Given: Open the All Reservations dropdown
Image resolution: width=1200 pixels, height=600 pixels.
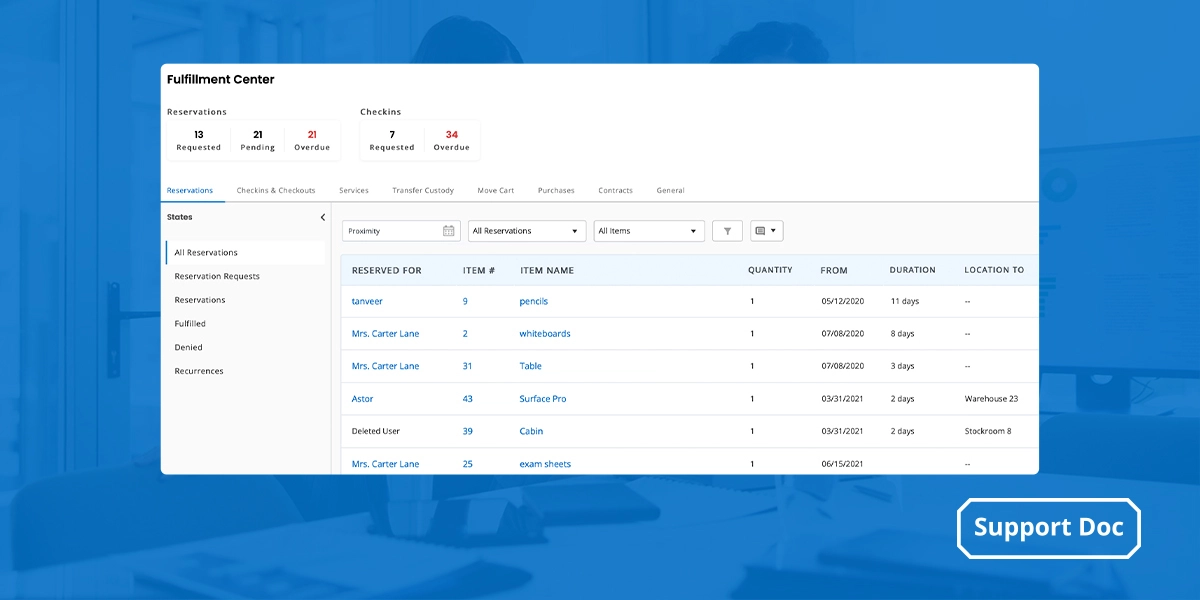Looking at the screenshot, I should [x=526, y=230].
